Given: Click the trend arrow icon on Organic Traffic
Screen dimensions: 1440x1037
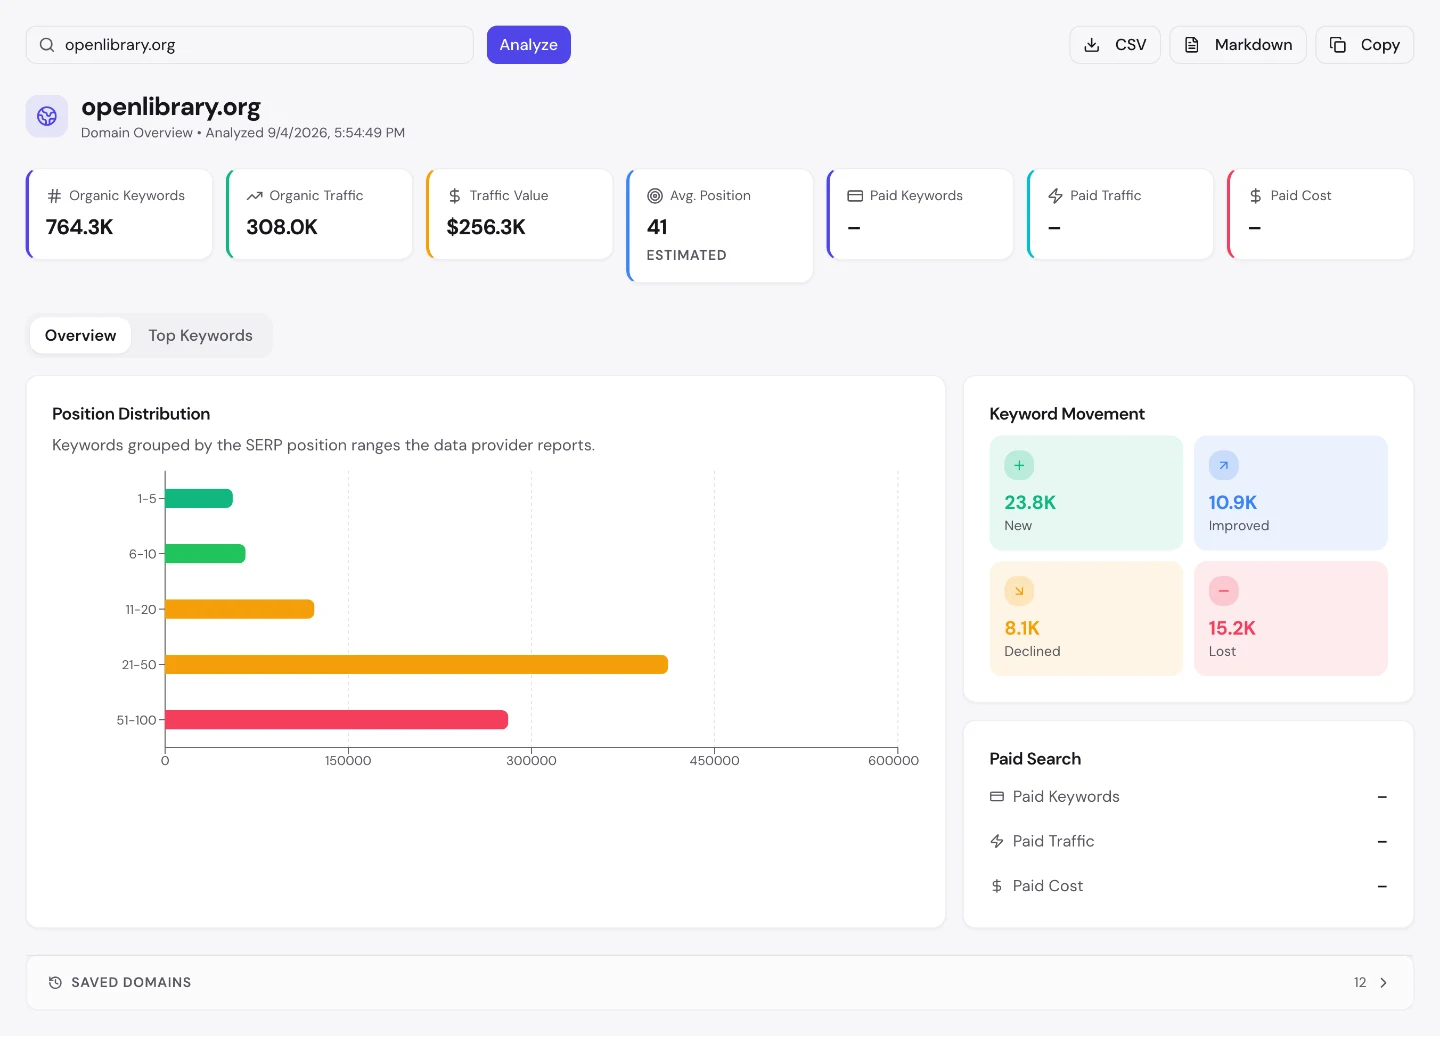Looking at the screenshot, I should [x=255, y=196].
